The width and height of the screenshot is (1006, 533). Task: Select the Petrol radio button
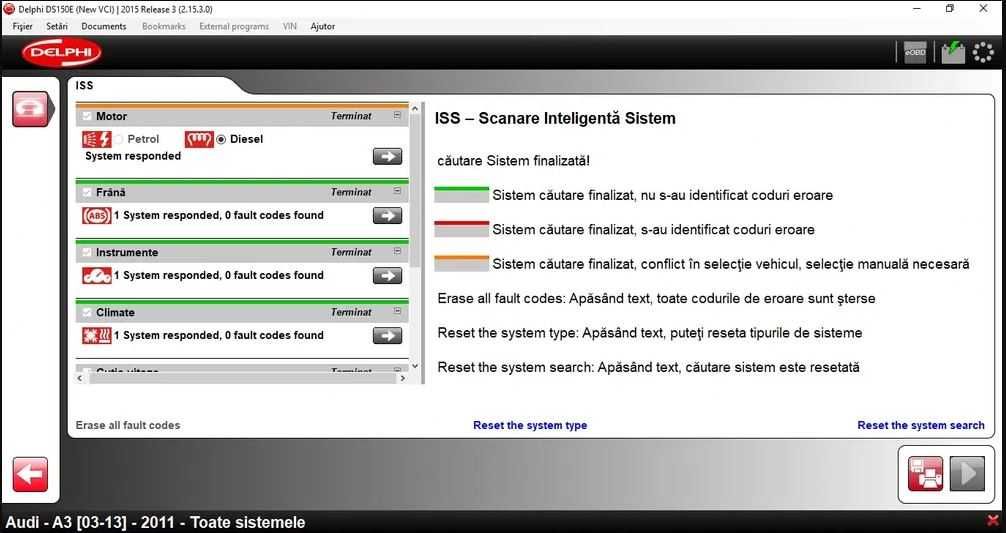[x=119, y=139]
